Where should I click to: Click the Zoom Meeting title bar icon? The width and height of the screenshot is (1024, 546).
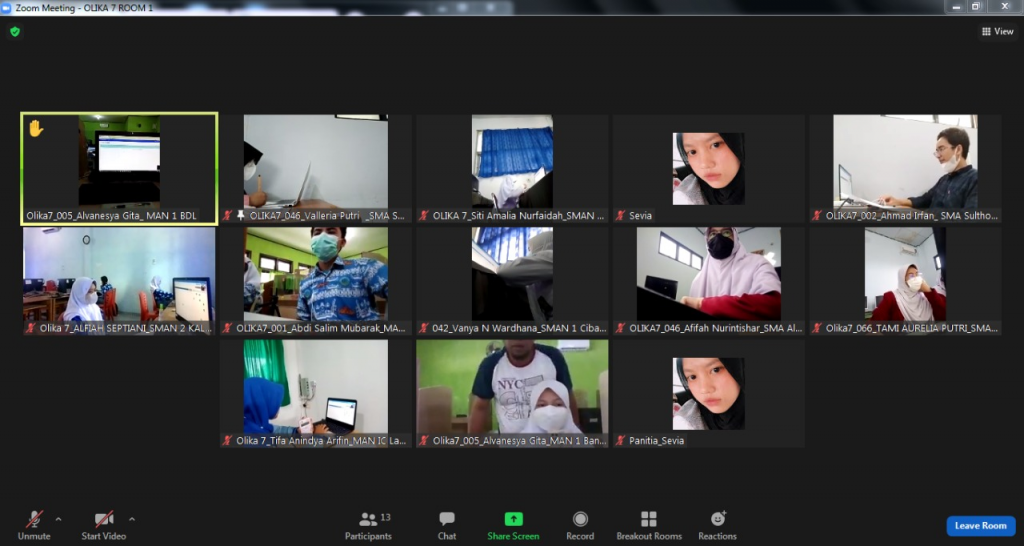[8, 7]
